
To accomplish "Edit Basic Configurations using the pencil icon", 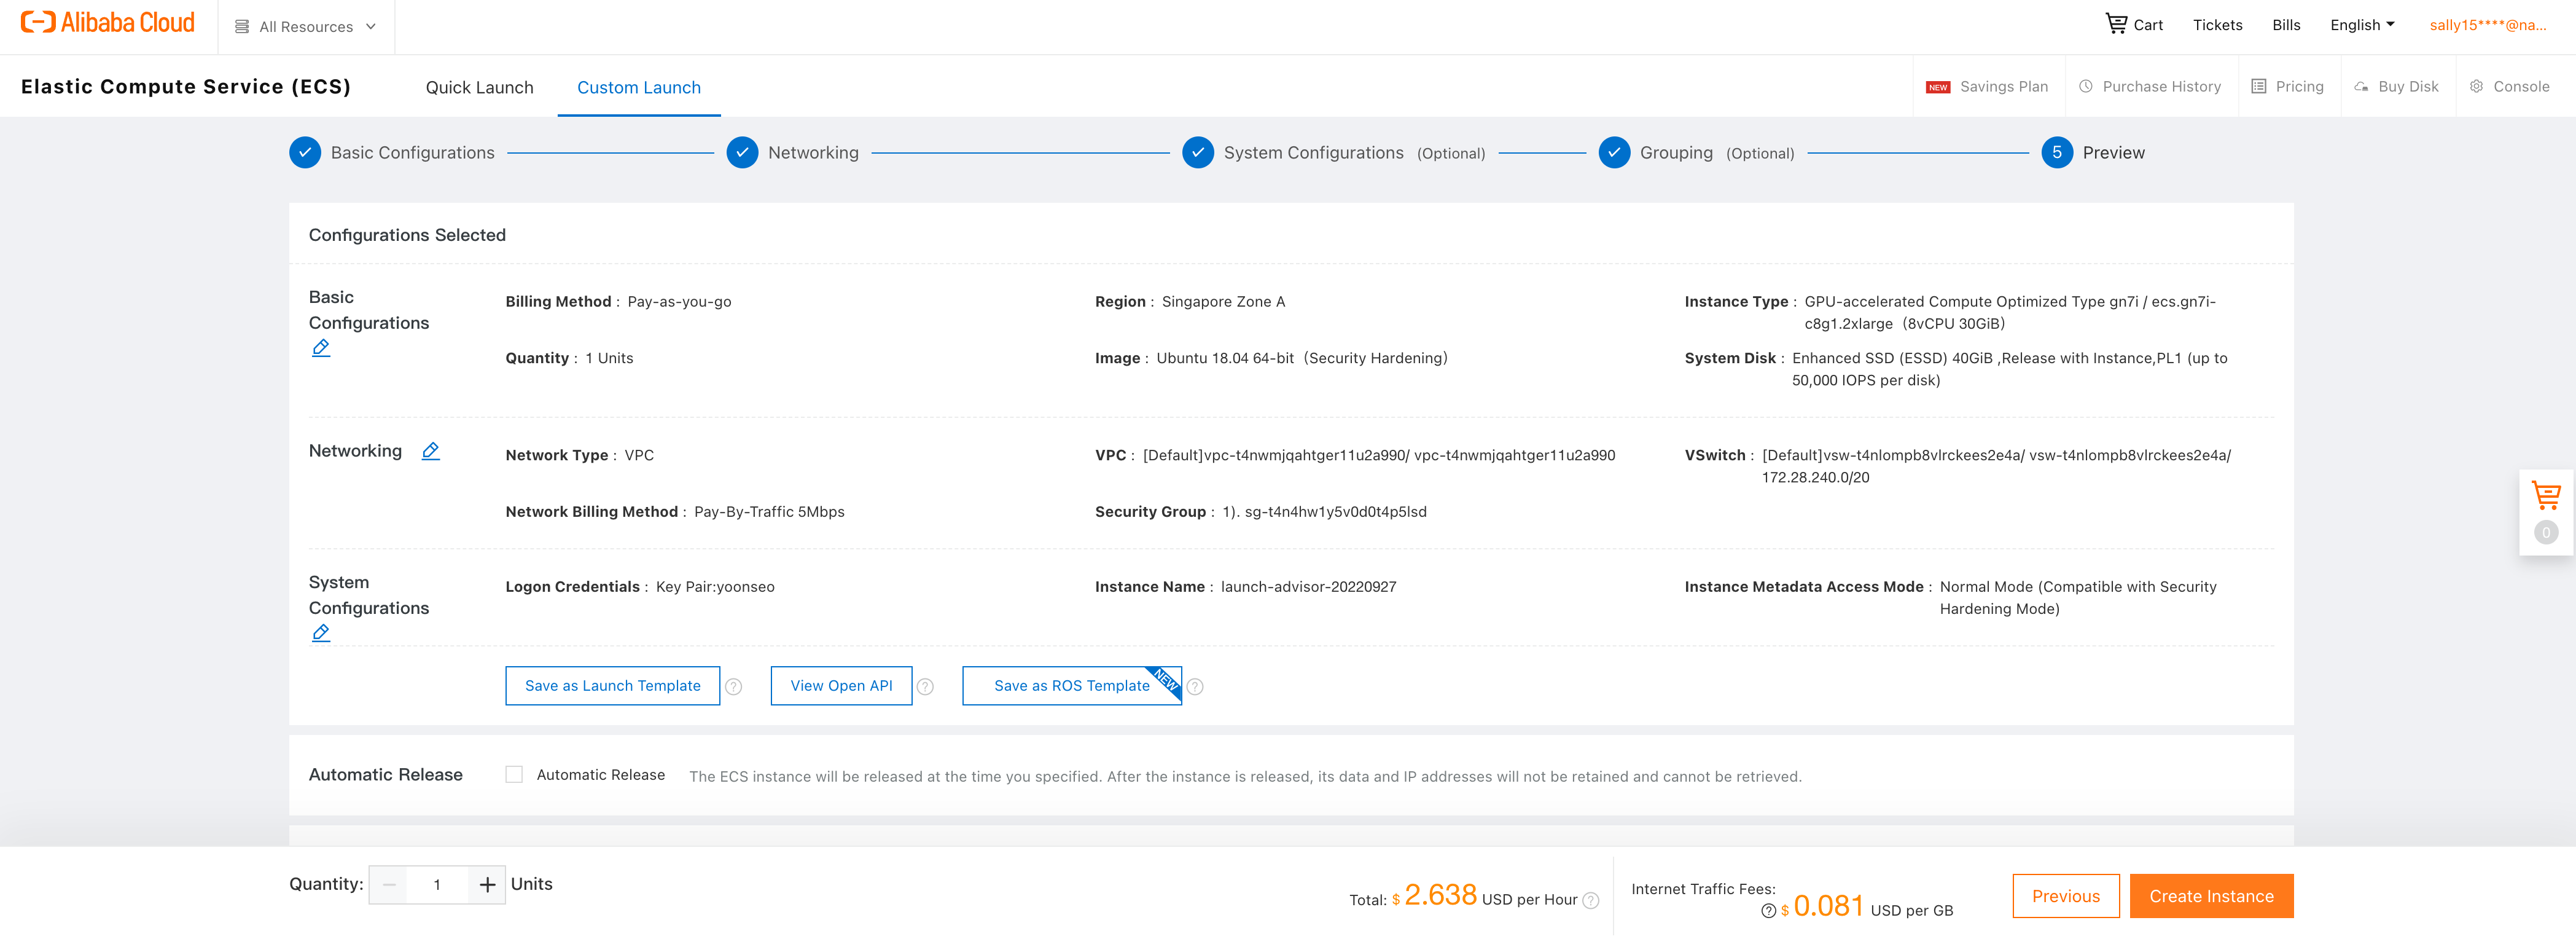I will point(321,347).
